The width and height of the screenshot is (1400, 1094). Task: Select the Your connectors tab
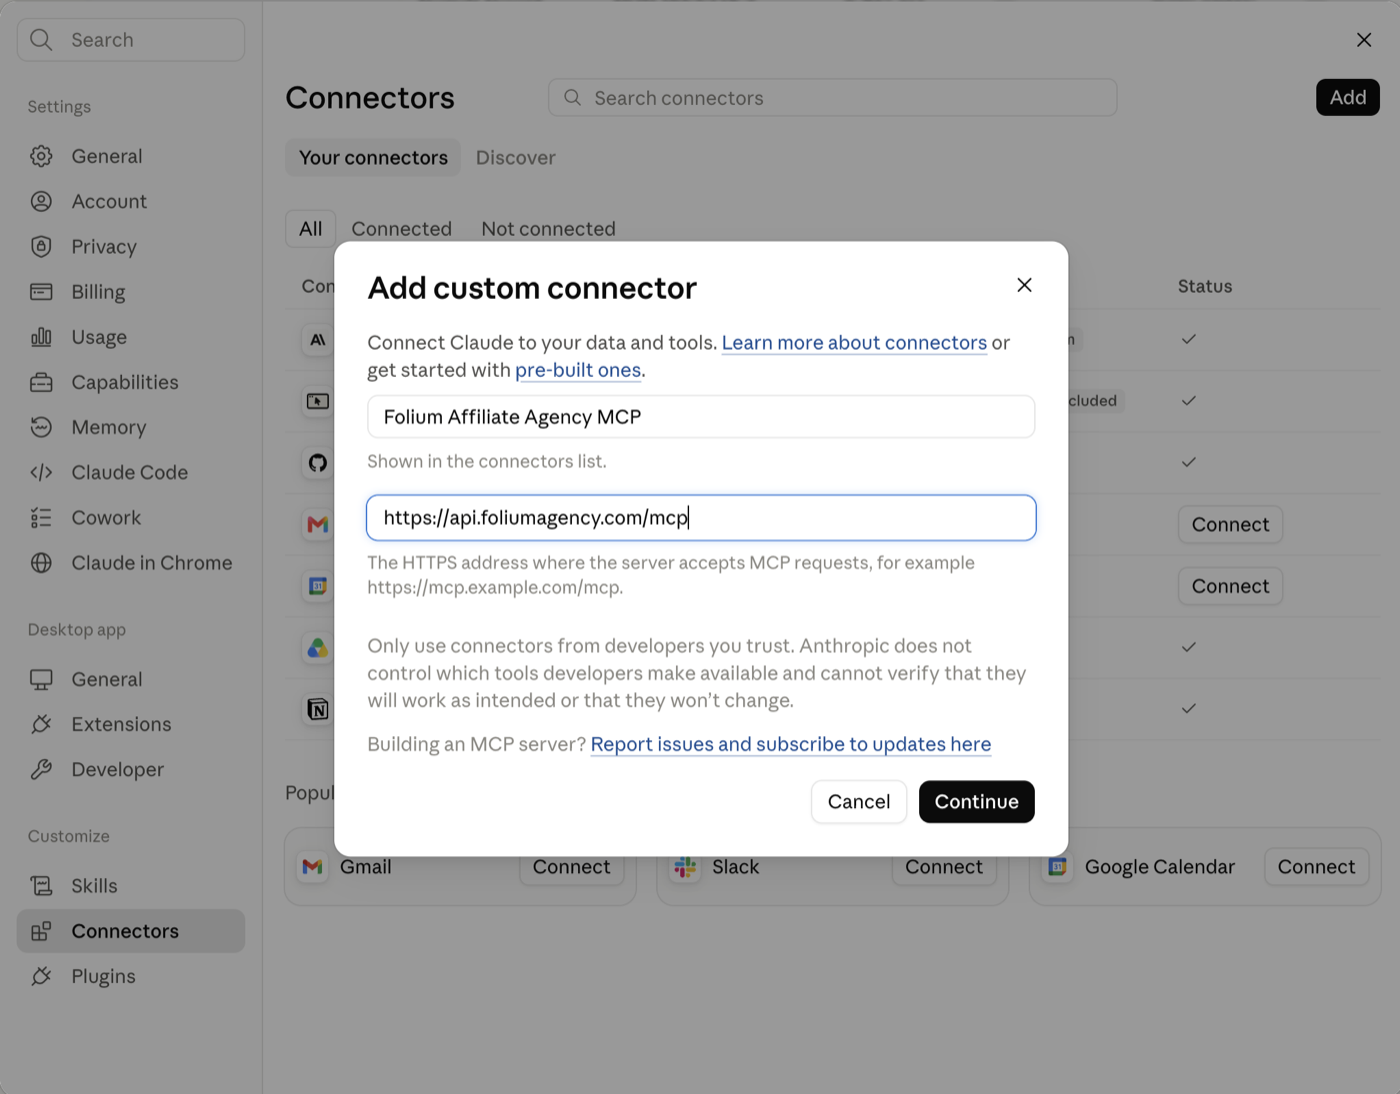tap(373, 157)
